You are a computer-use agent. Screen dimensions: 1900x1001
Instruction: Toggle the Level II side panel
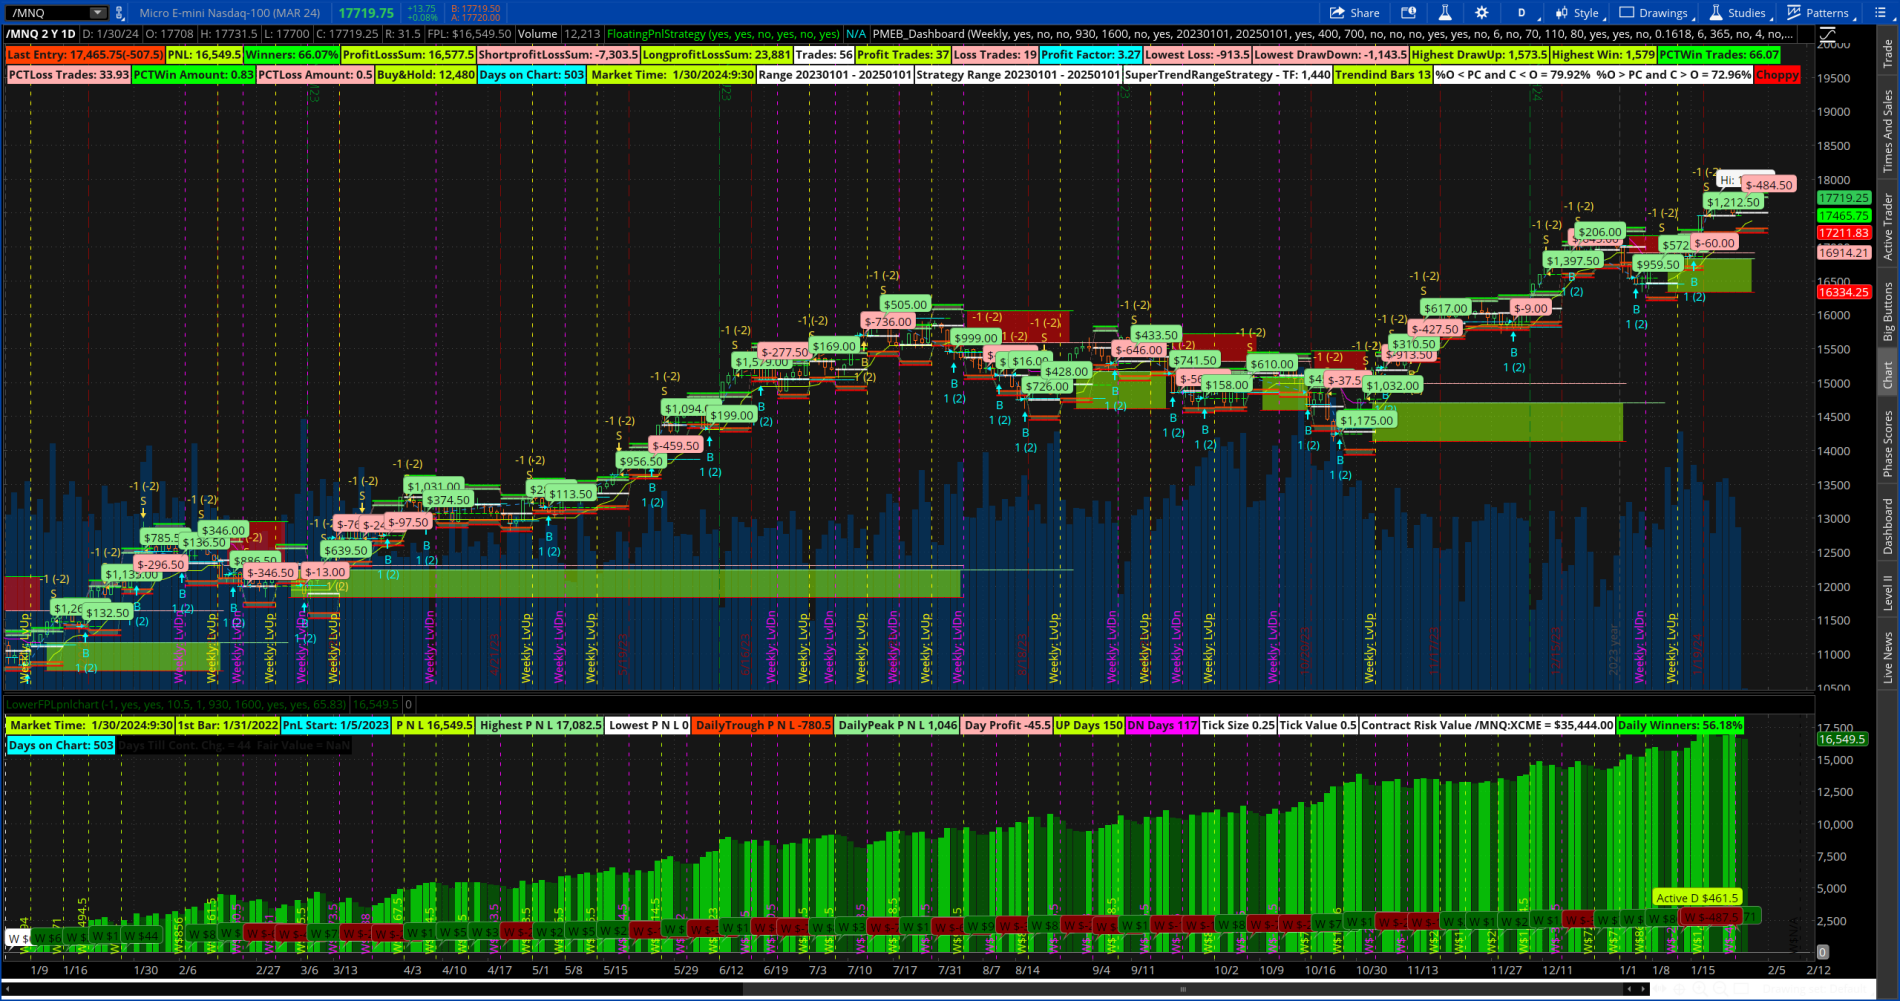point(1888,592)
